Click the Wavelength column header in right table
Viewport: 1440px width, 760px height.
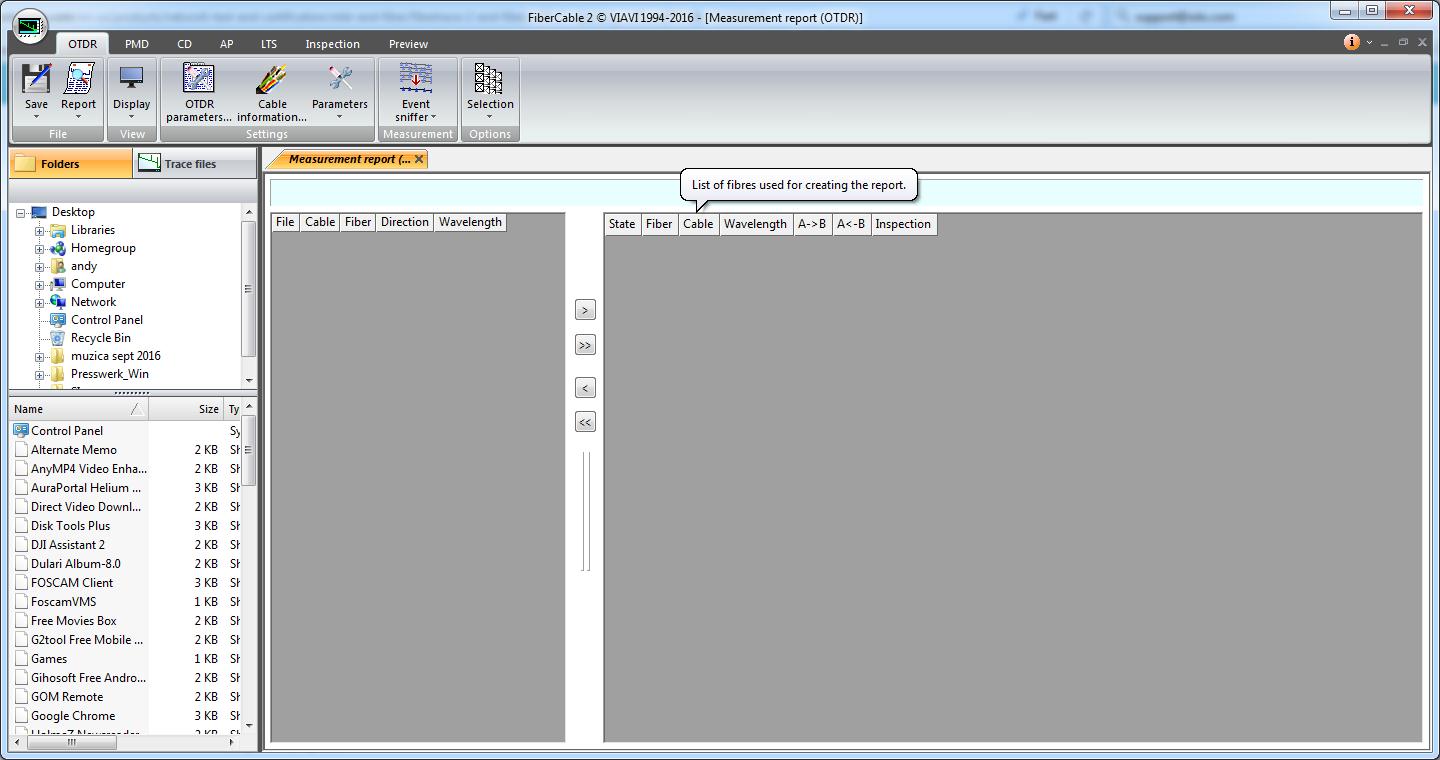pos(755,224)
